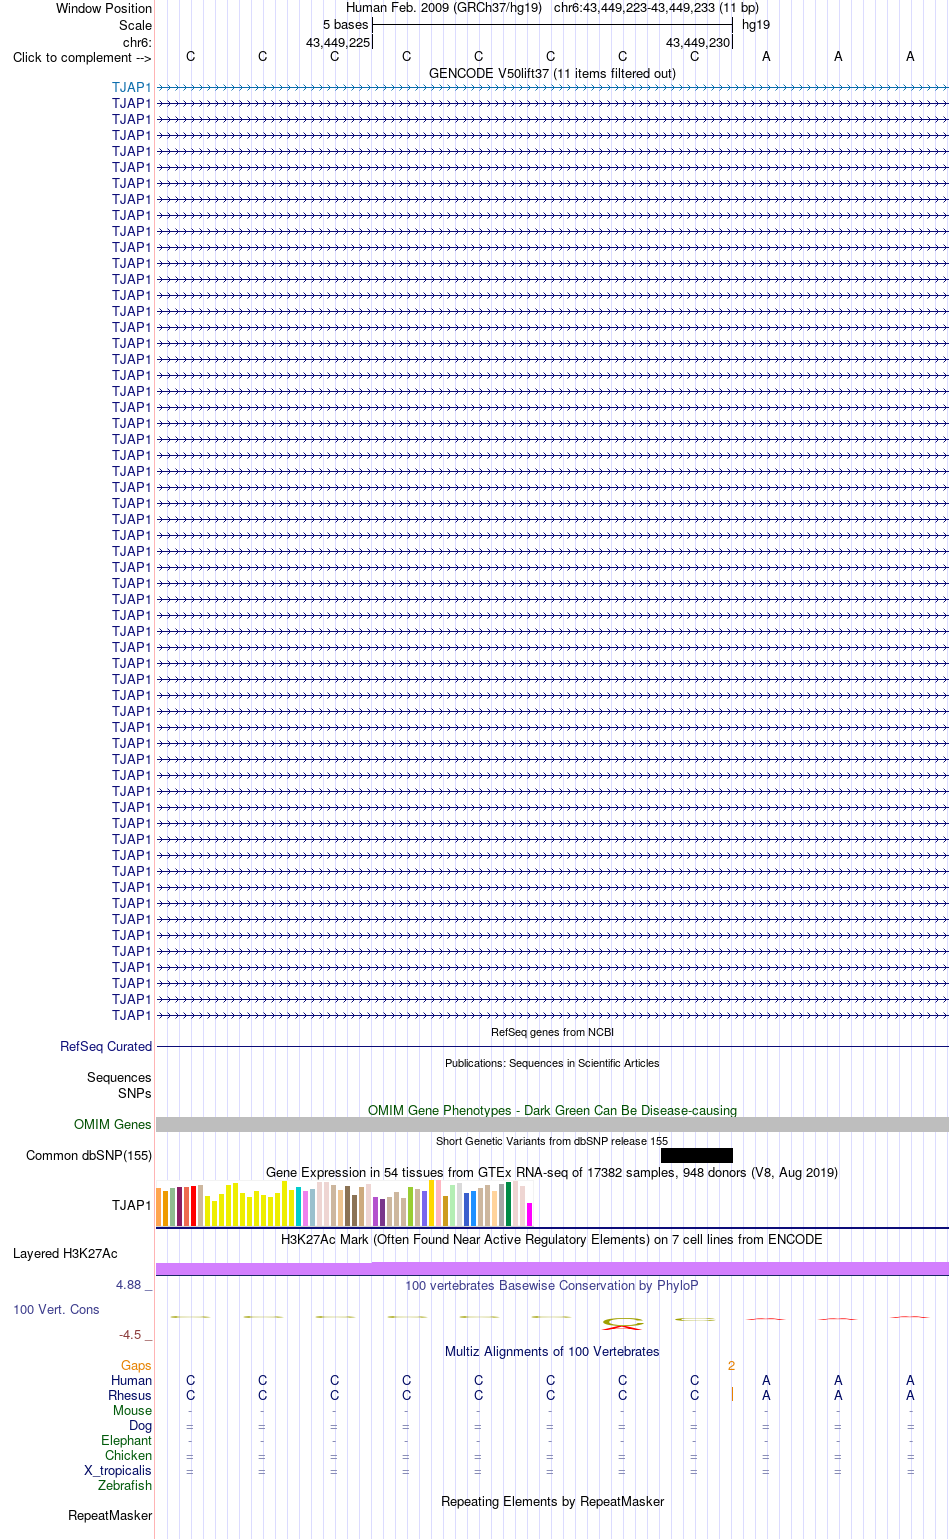Screen dimensions: 950x1539
Task: Click the Mouse alignment row label
Action: click(132, 1410)
